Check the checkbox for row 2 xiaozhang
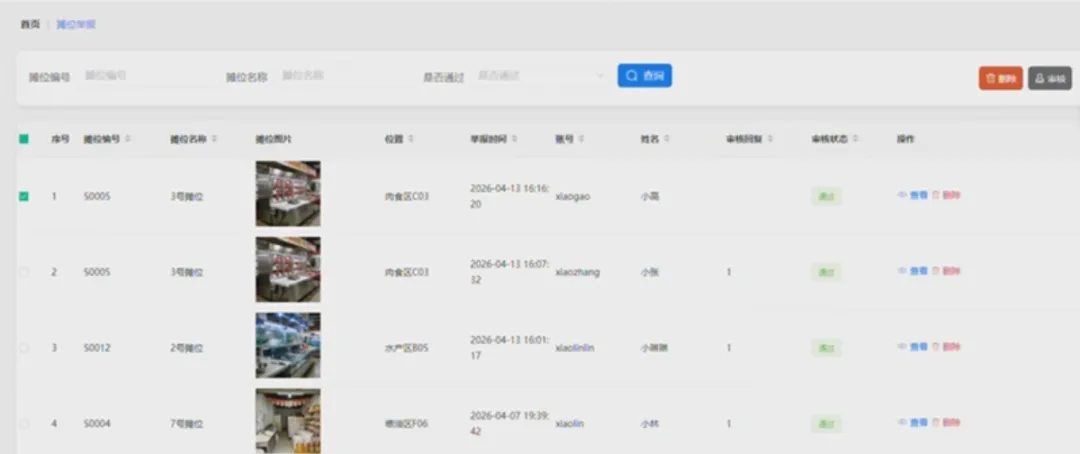The width and height of the screenshot is (1080, 454). [x=24, y=272]
